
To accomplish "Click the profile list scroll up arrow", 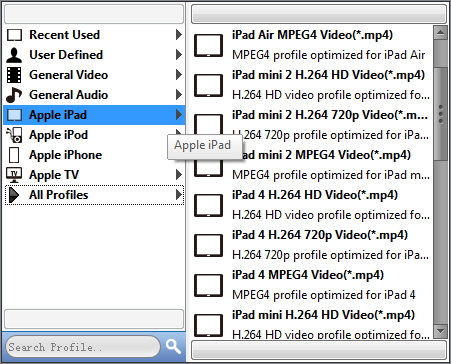I will click(440, 33).
